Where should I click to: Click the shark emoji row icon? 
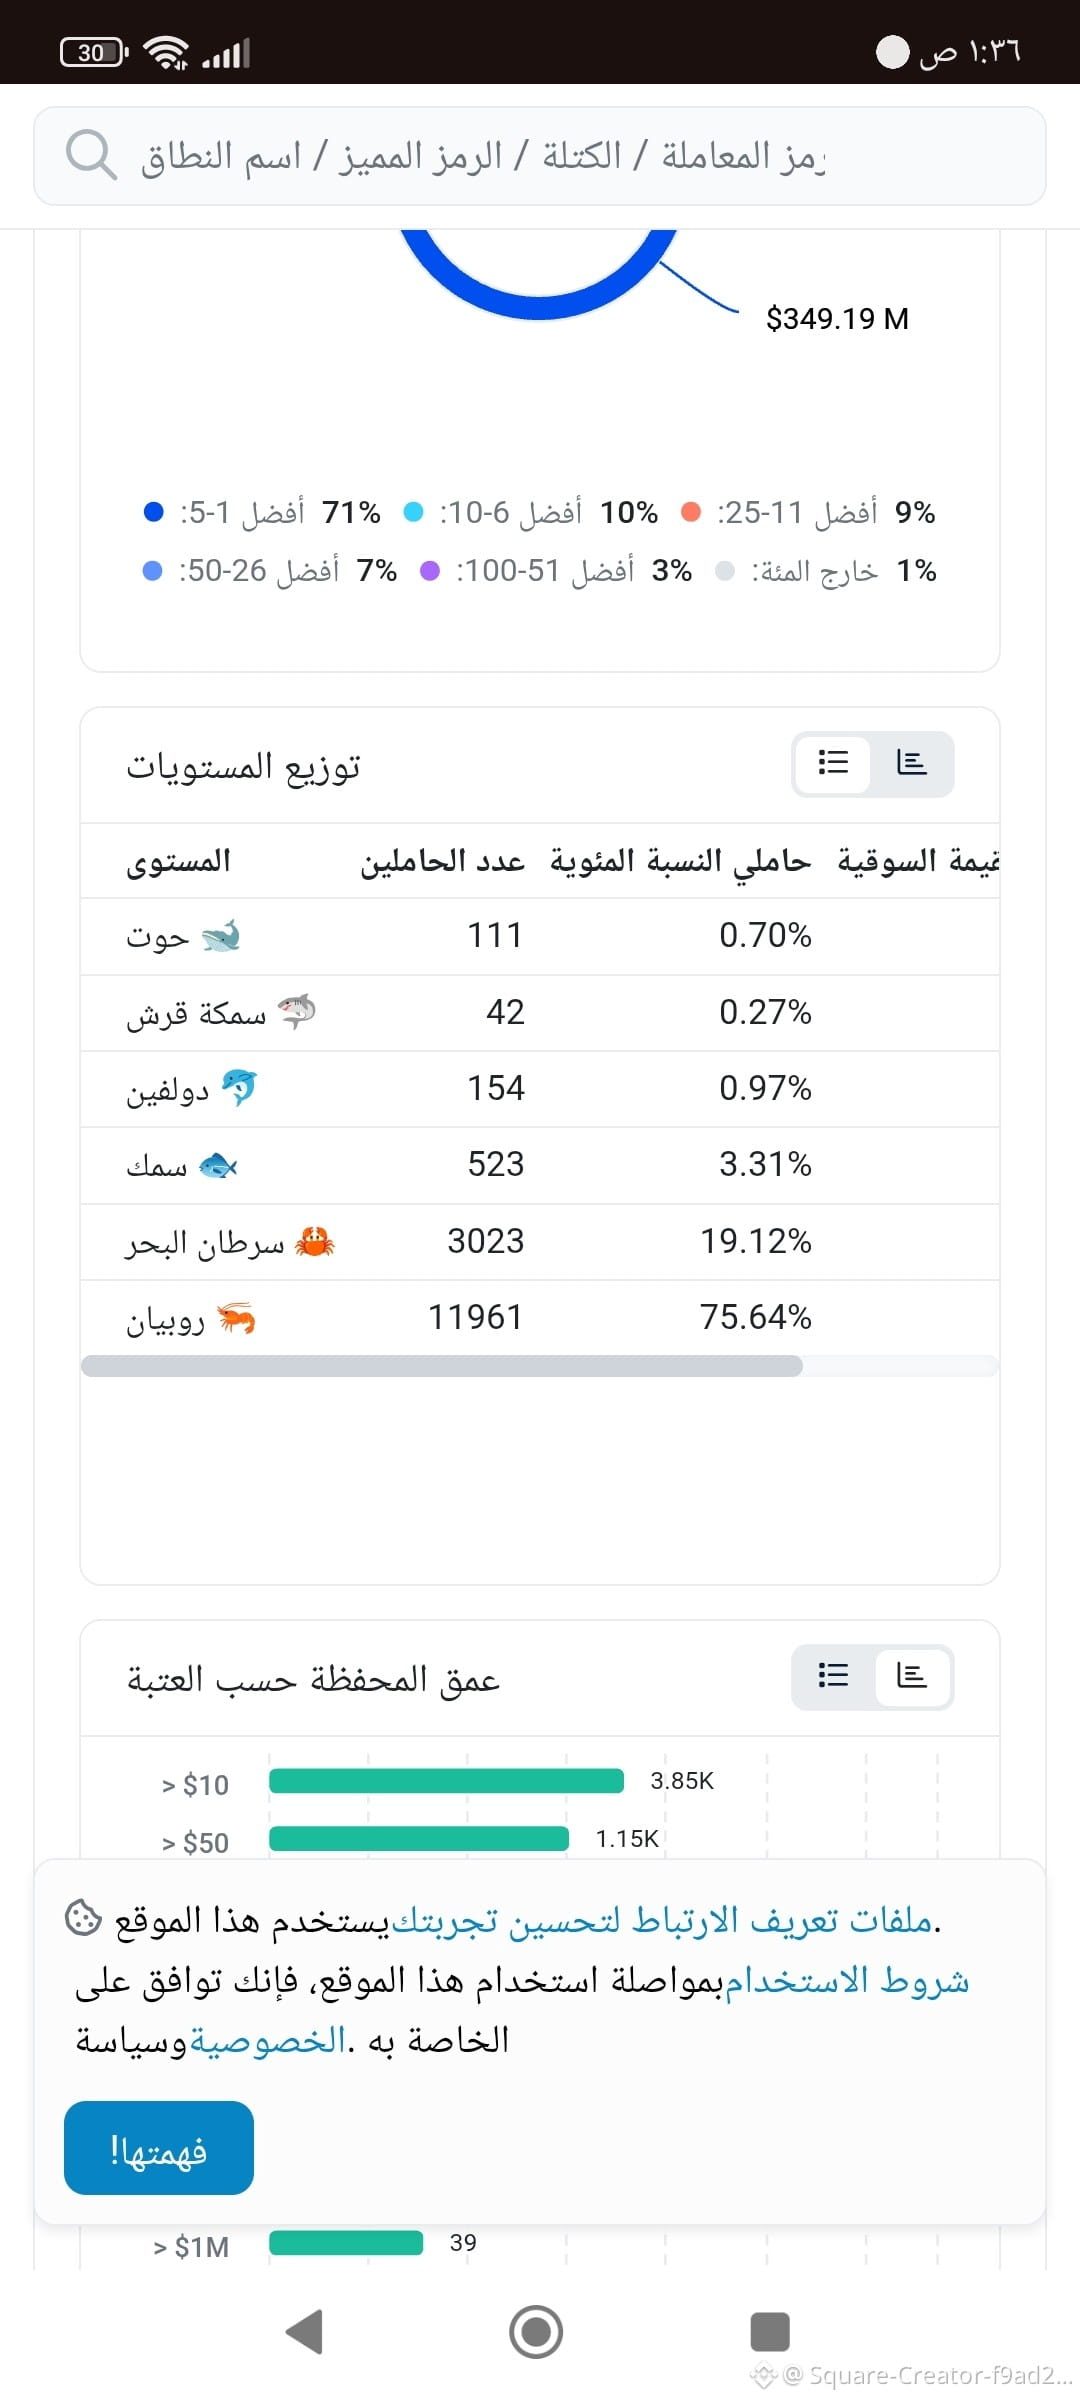pyautogui.click(x=297, y=1012)
